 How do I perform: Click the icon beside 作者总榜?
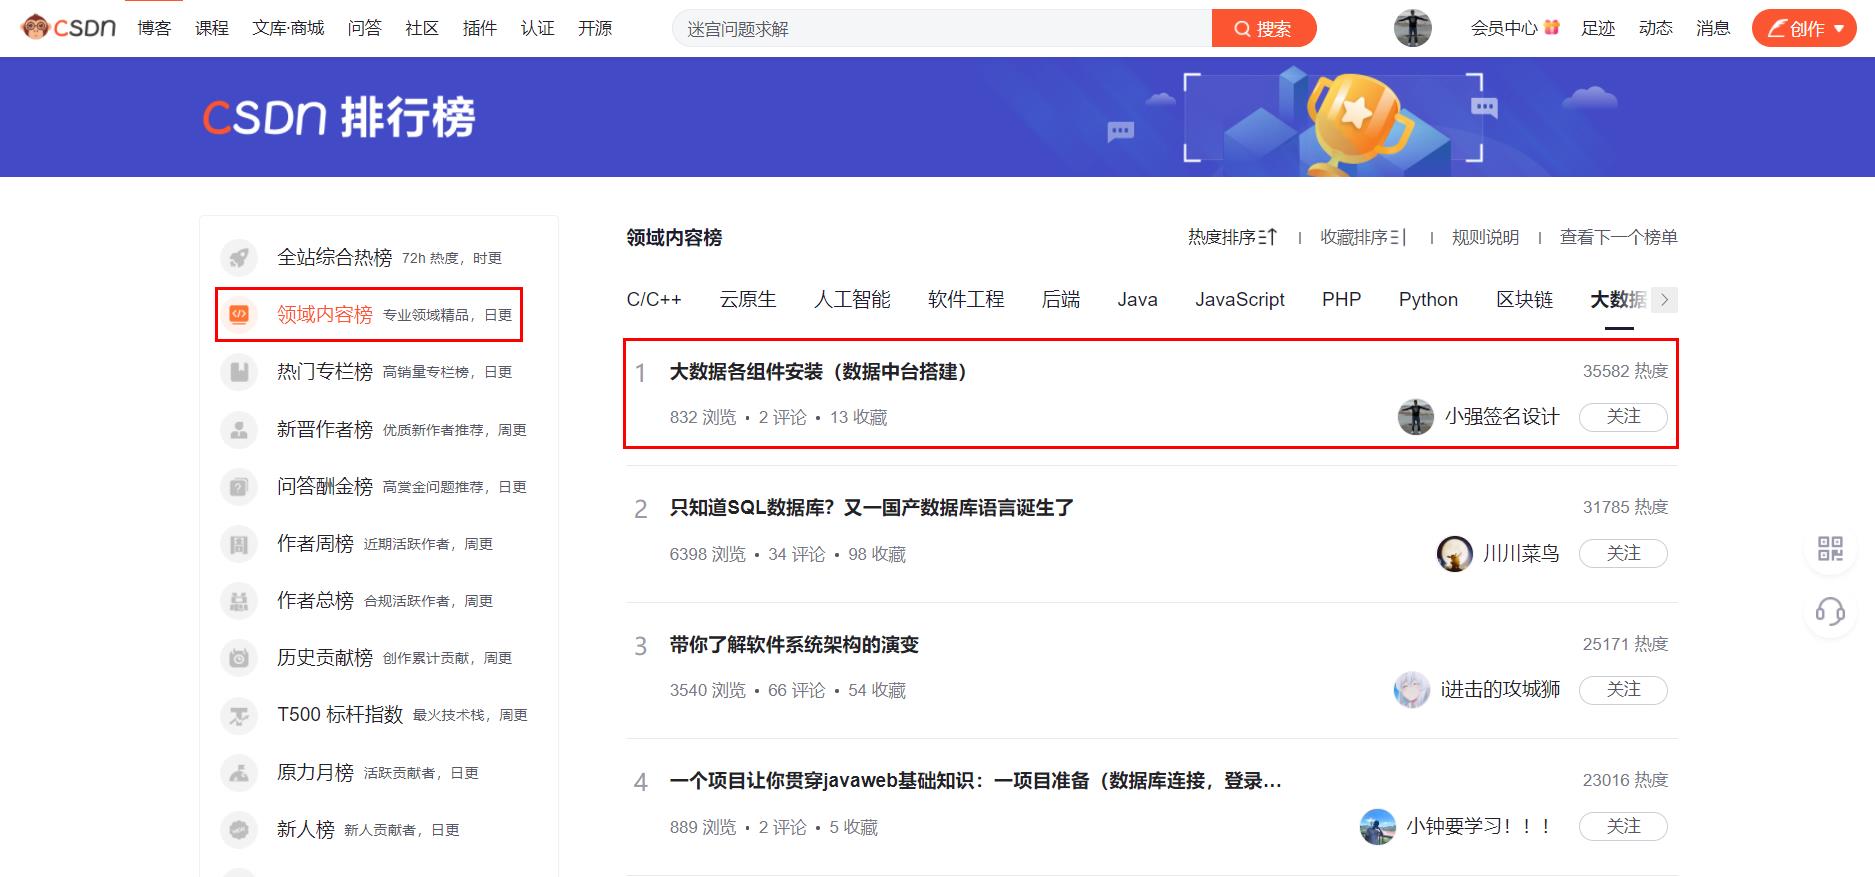tap(239, 601)
